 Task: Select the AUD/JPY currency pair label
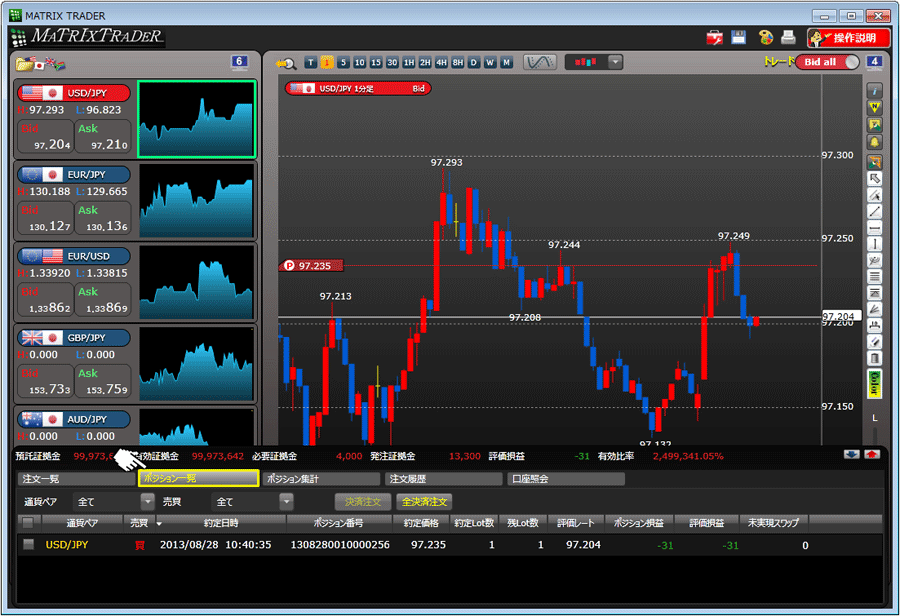tap(74, 419)
